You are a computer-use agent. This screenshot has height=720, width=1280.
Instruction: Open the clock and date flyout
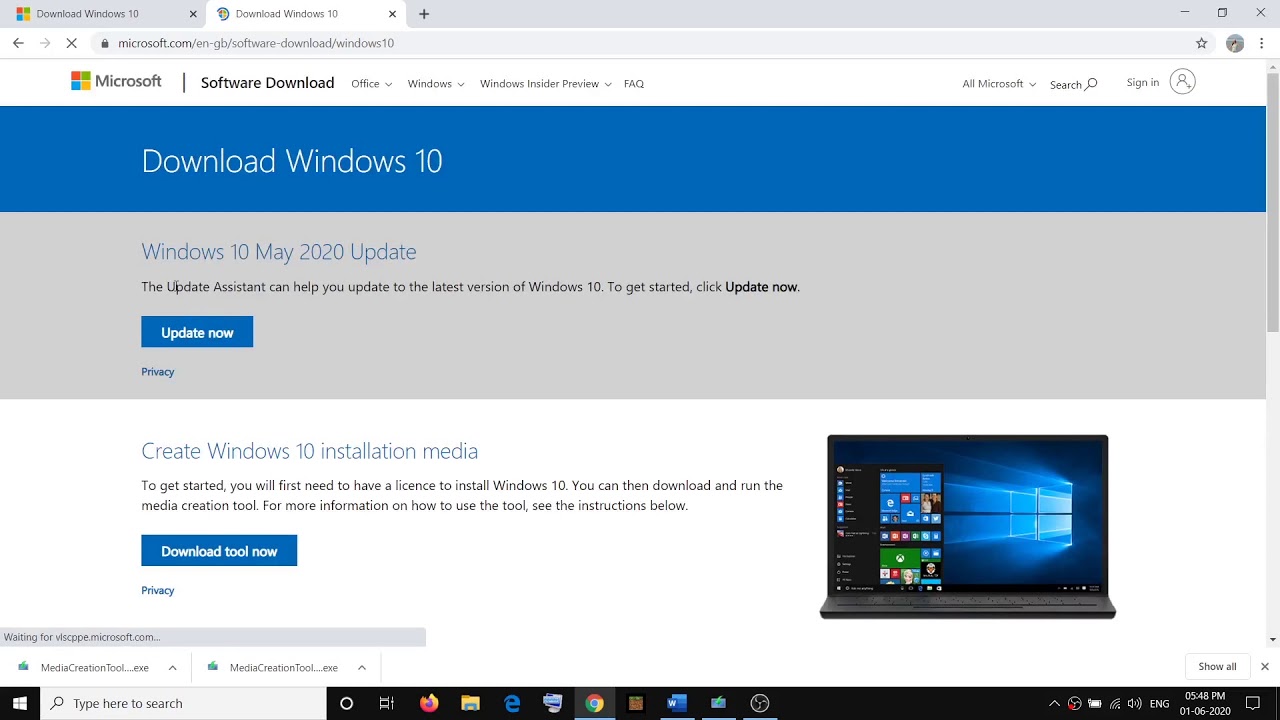point(1207,703)
